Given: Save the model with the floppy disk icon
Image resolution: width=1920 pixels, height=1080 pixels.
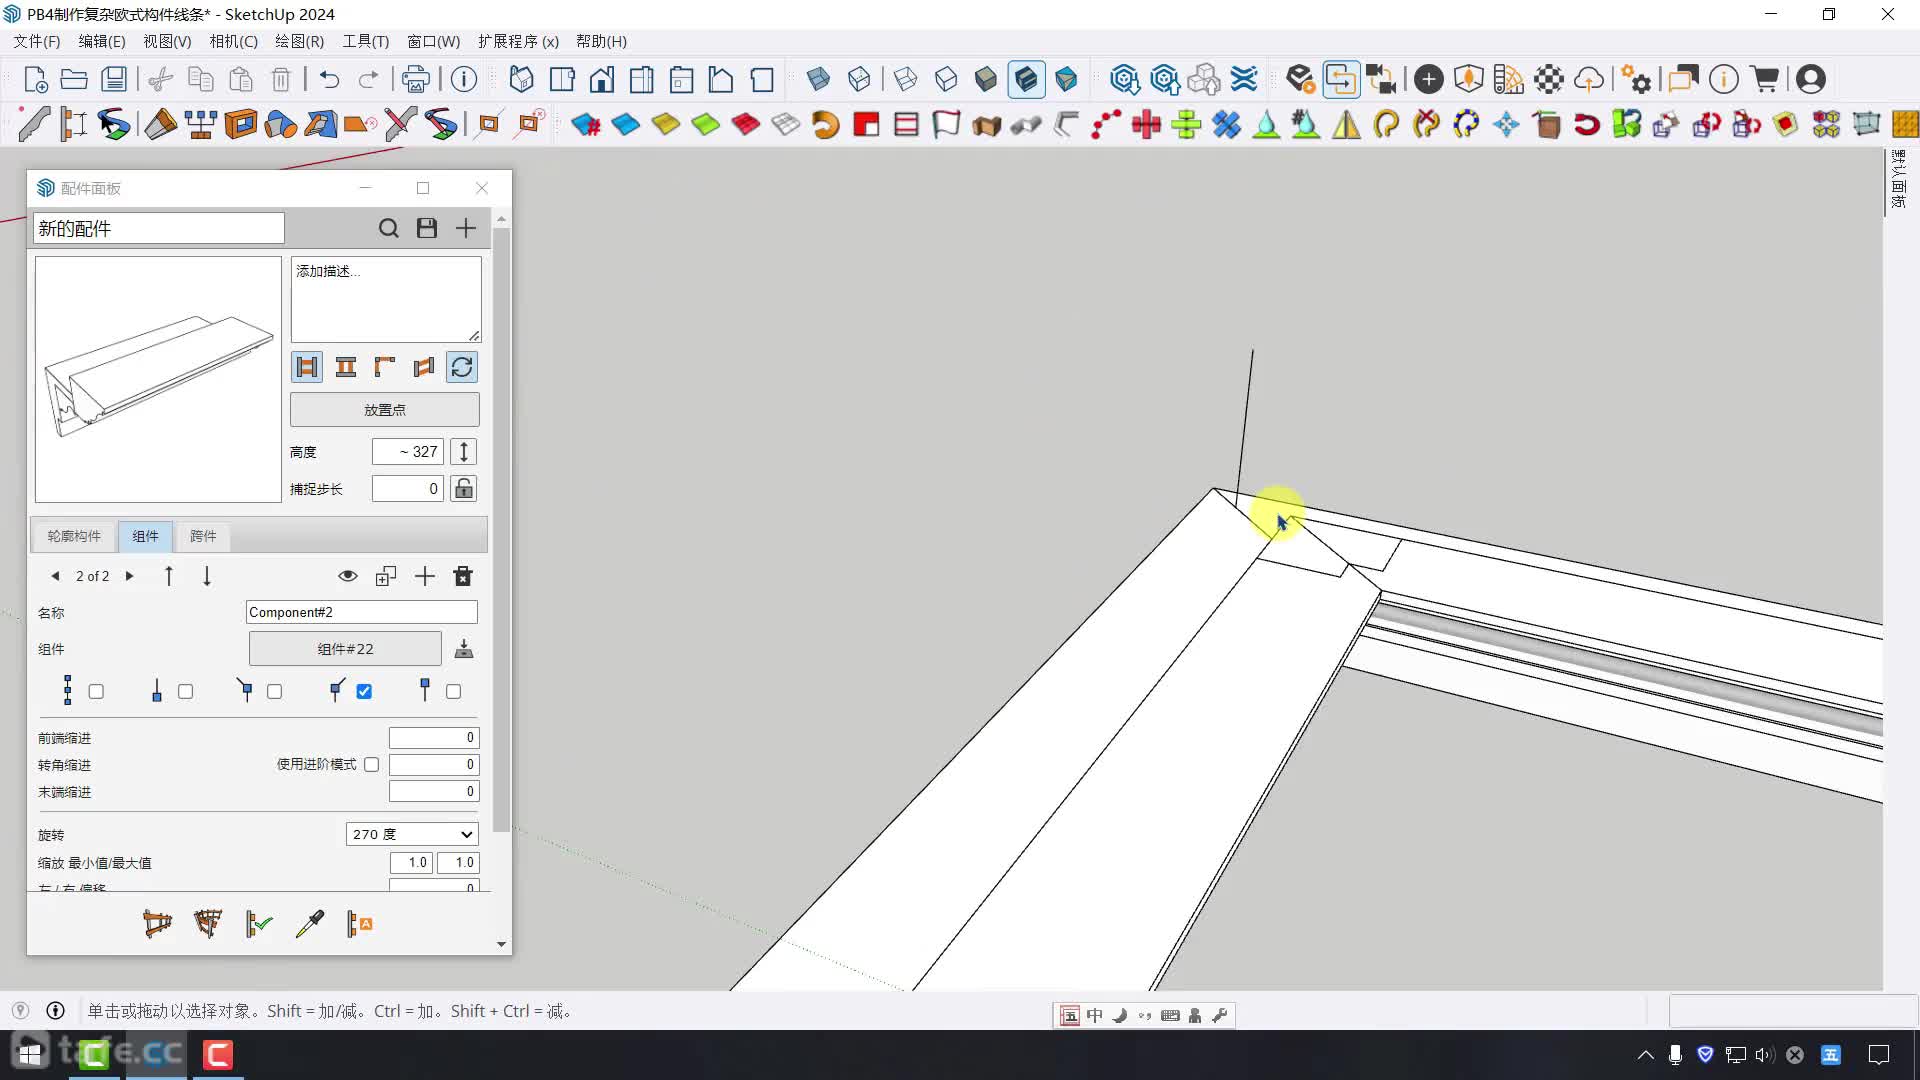Looking at the screenshot, I should (114, 79).
